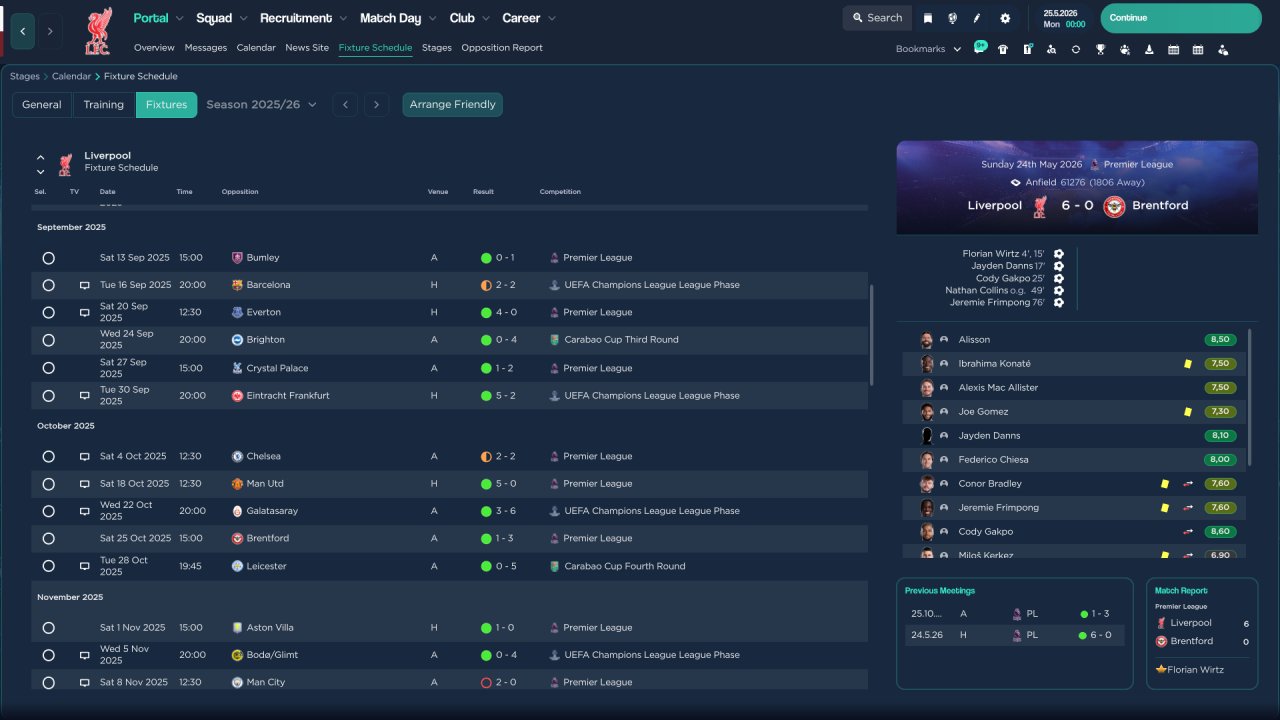The image size is (1280, 720).
Task: Open the Opposition Report tab
Action: pyautogui.click(x=502, y=47)
